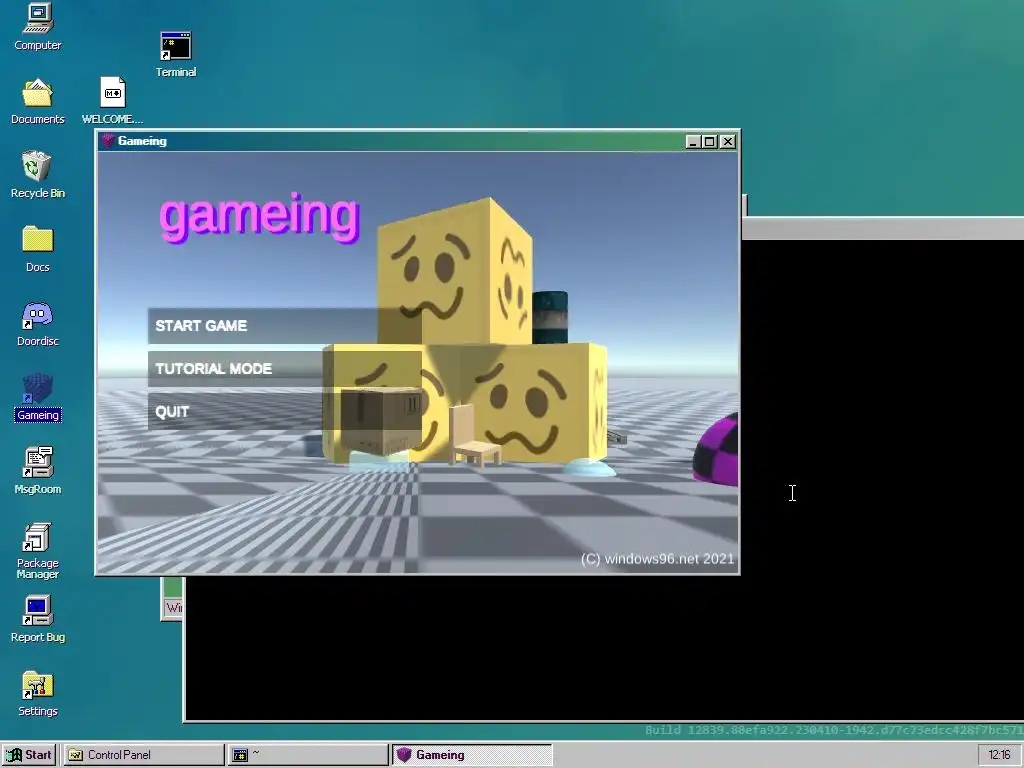Screen dimensions: 1024x768
Task: Click the taskbar clock showing 12:16
Action: pyautogui.click(x=999, y=755)
